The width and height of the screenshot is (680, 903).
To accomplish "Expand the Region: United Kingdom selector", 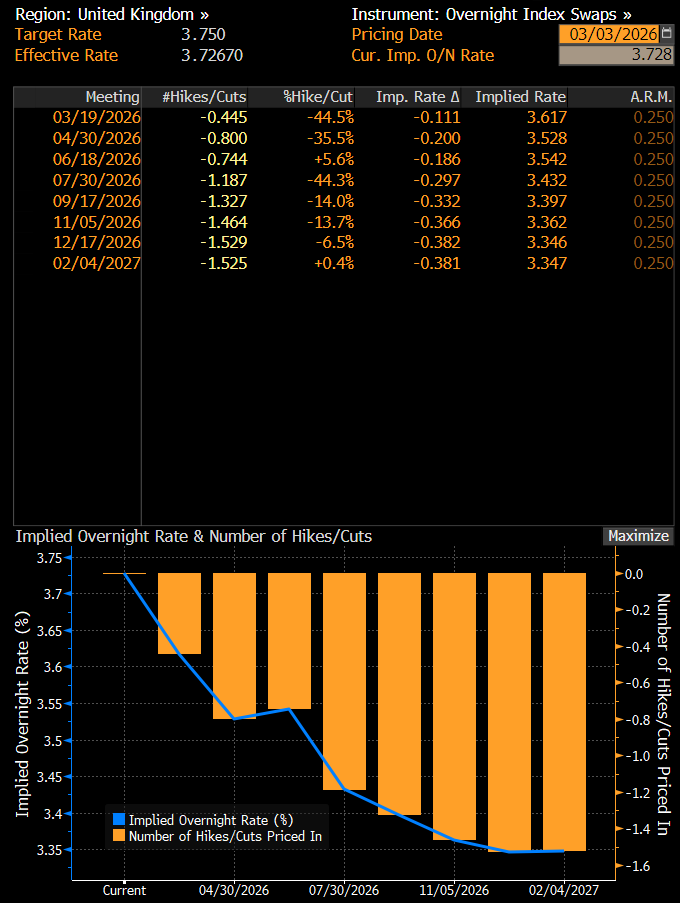I will (x=112, y=15).
